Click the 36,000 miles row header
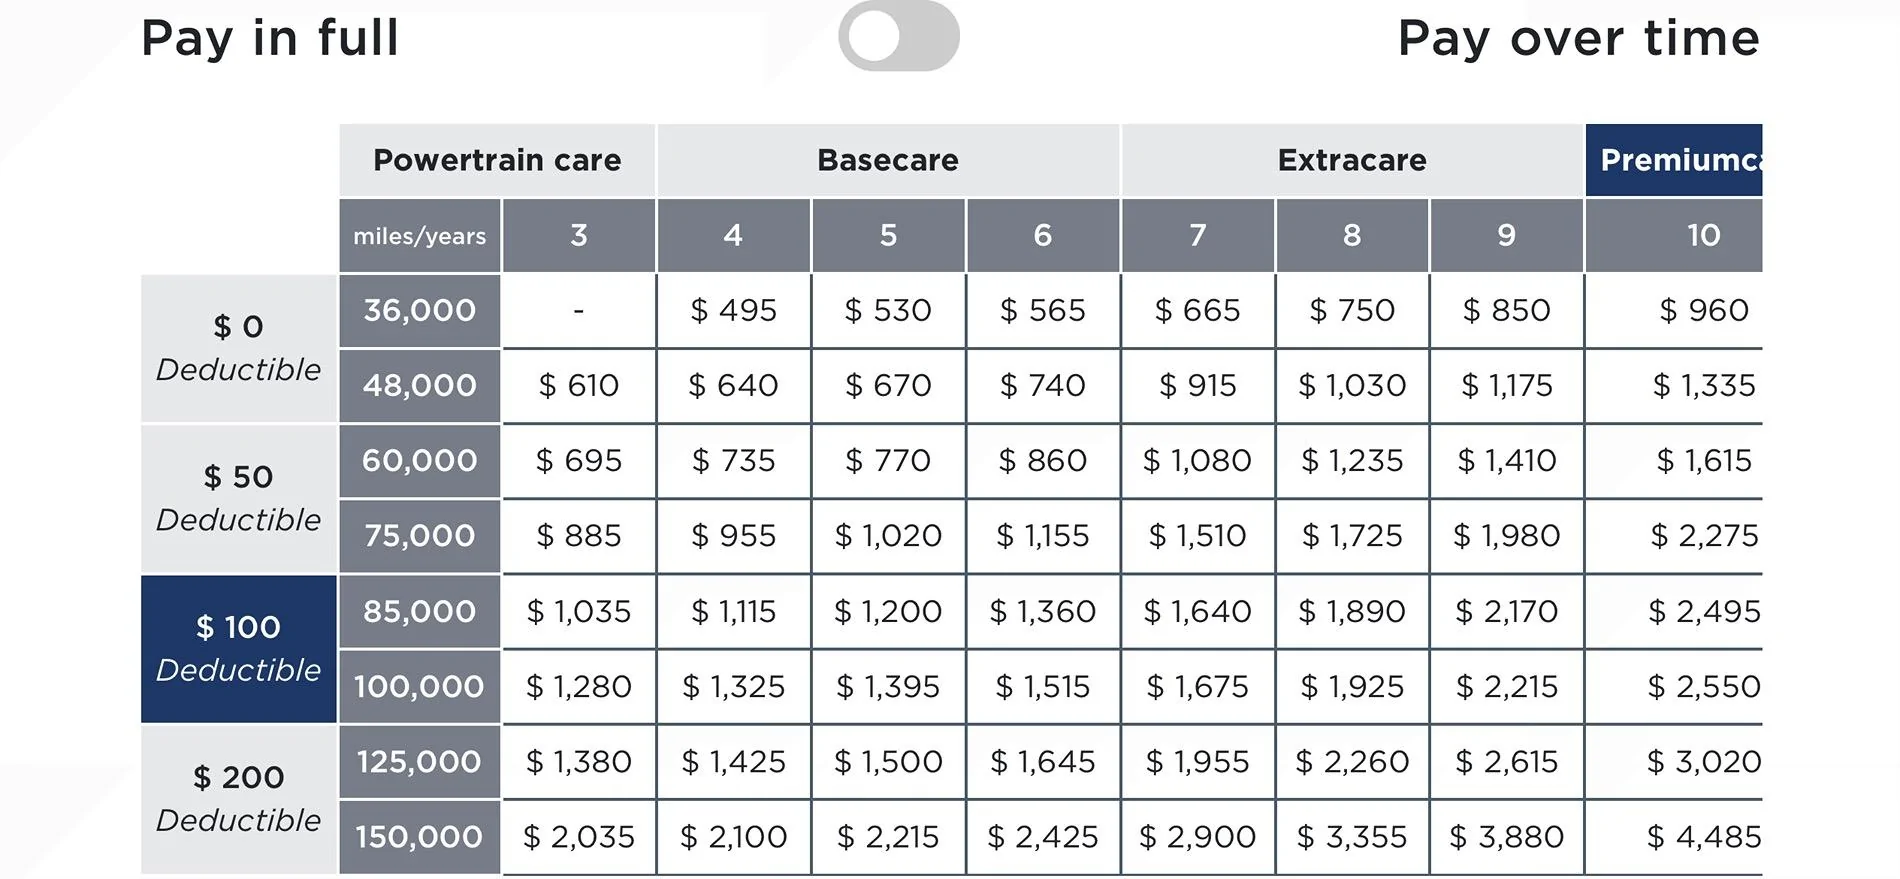This screenshot has width=1900, height=879. [419, 311]
